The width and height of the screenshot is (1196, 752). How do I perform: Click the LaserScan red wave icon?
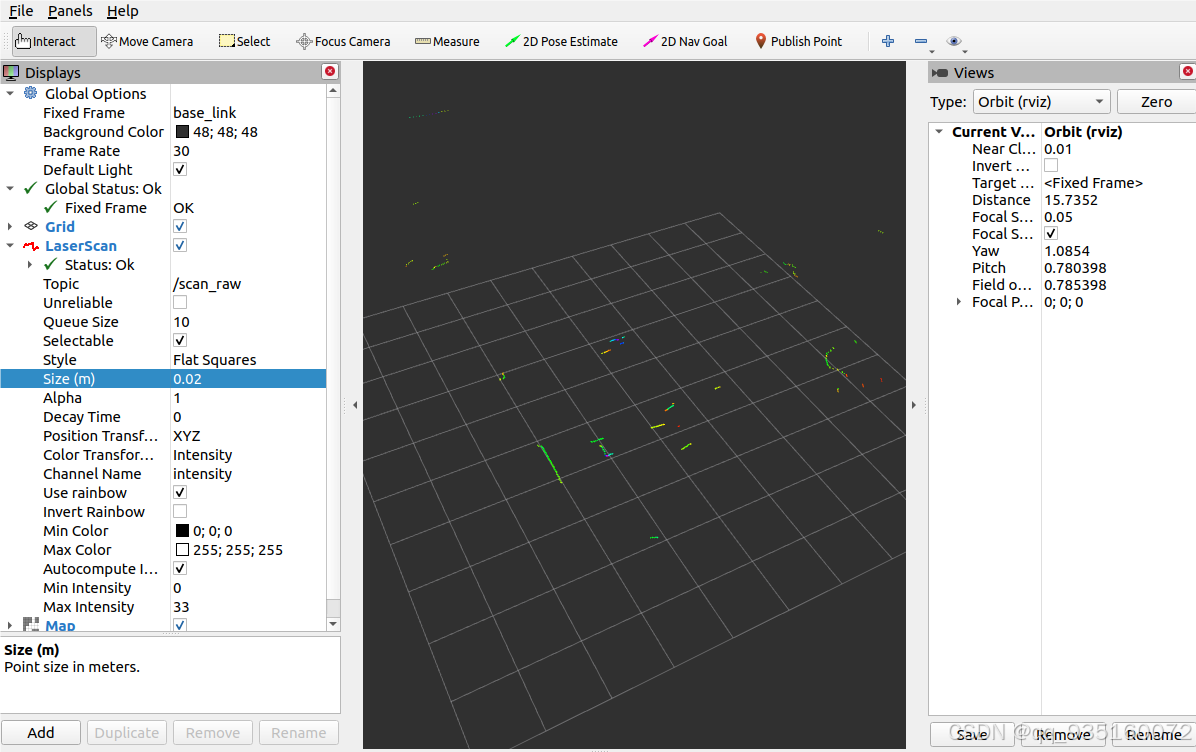[x=31, y=246]
